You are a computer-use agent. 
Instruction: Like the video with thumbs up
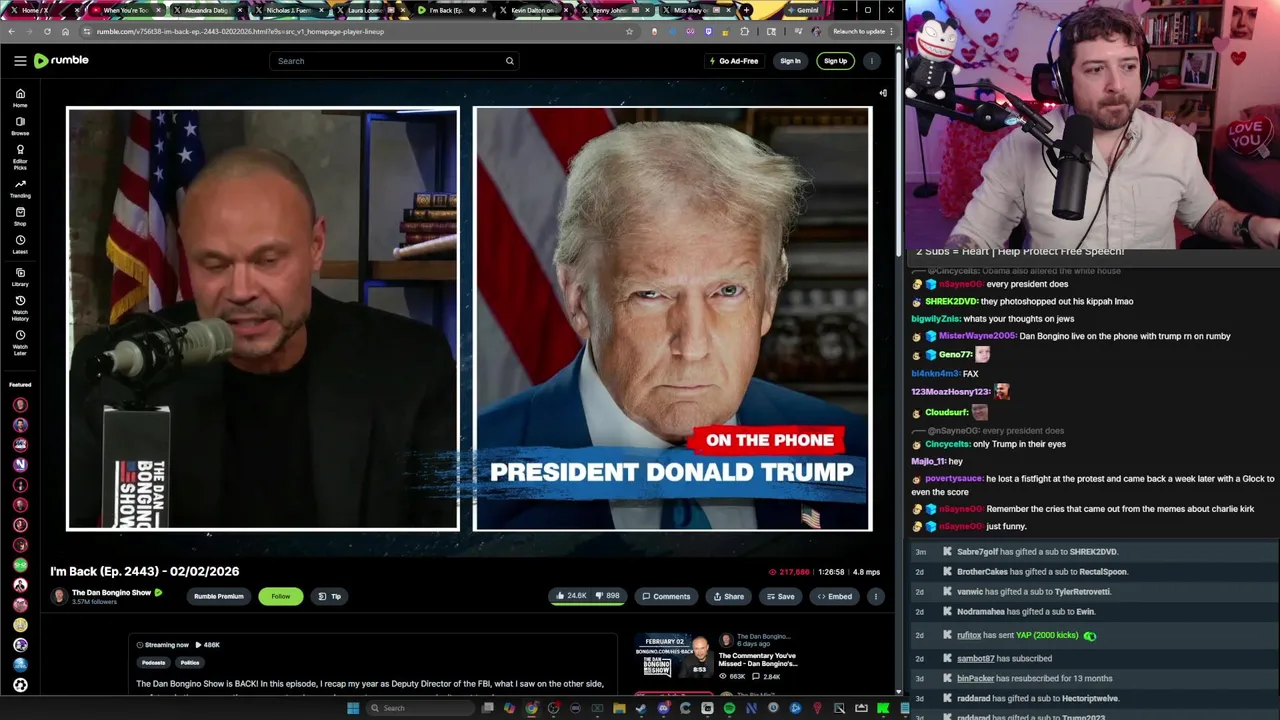[x=571, y=596]
